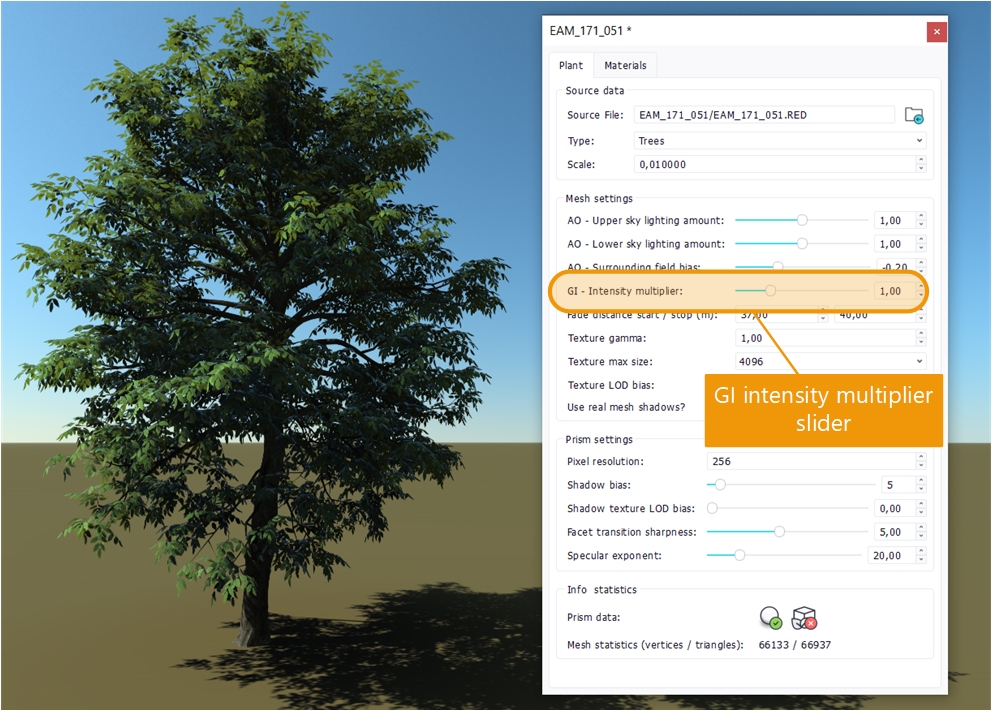Click the Specular exponent slider handle

click(739, 555)
